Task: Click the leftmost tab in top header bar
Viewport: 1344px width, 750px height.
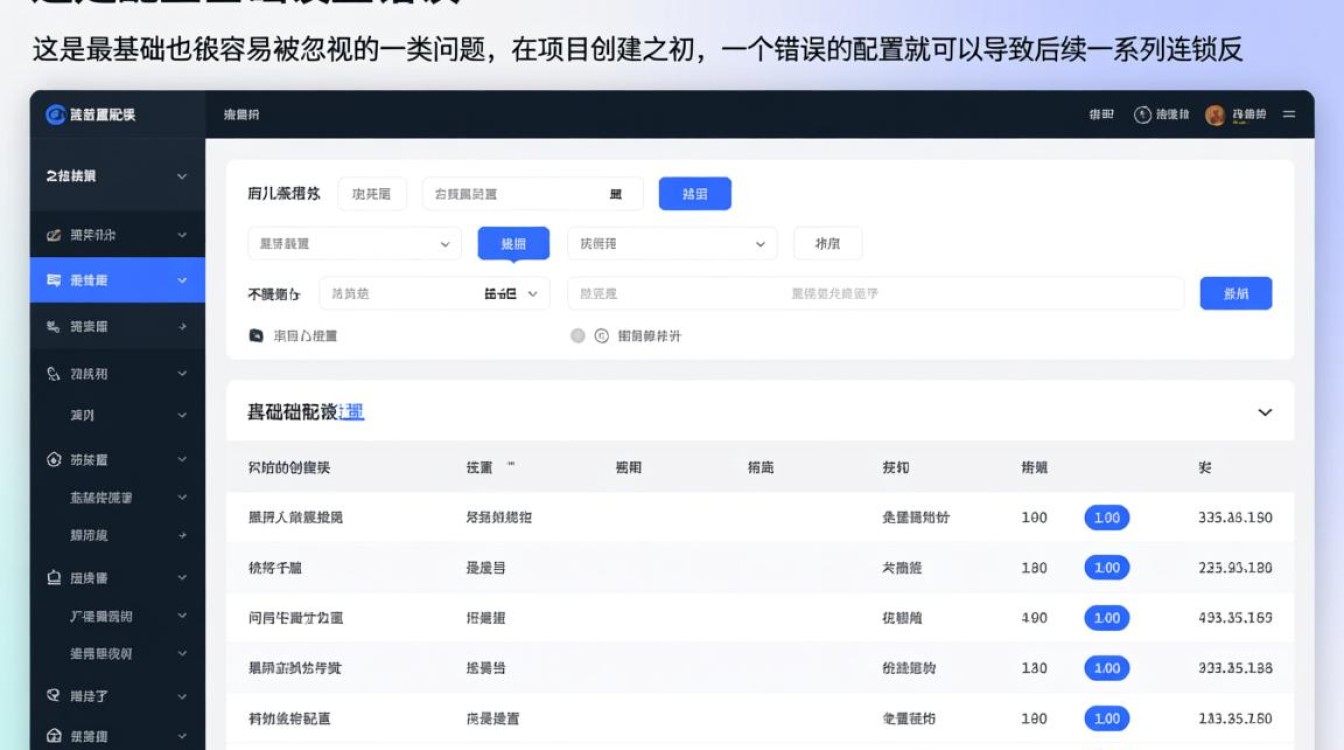Action: coord(241,115)
